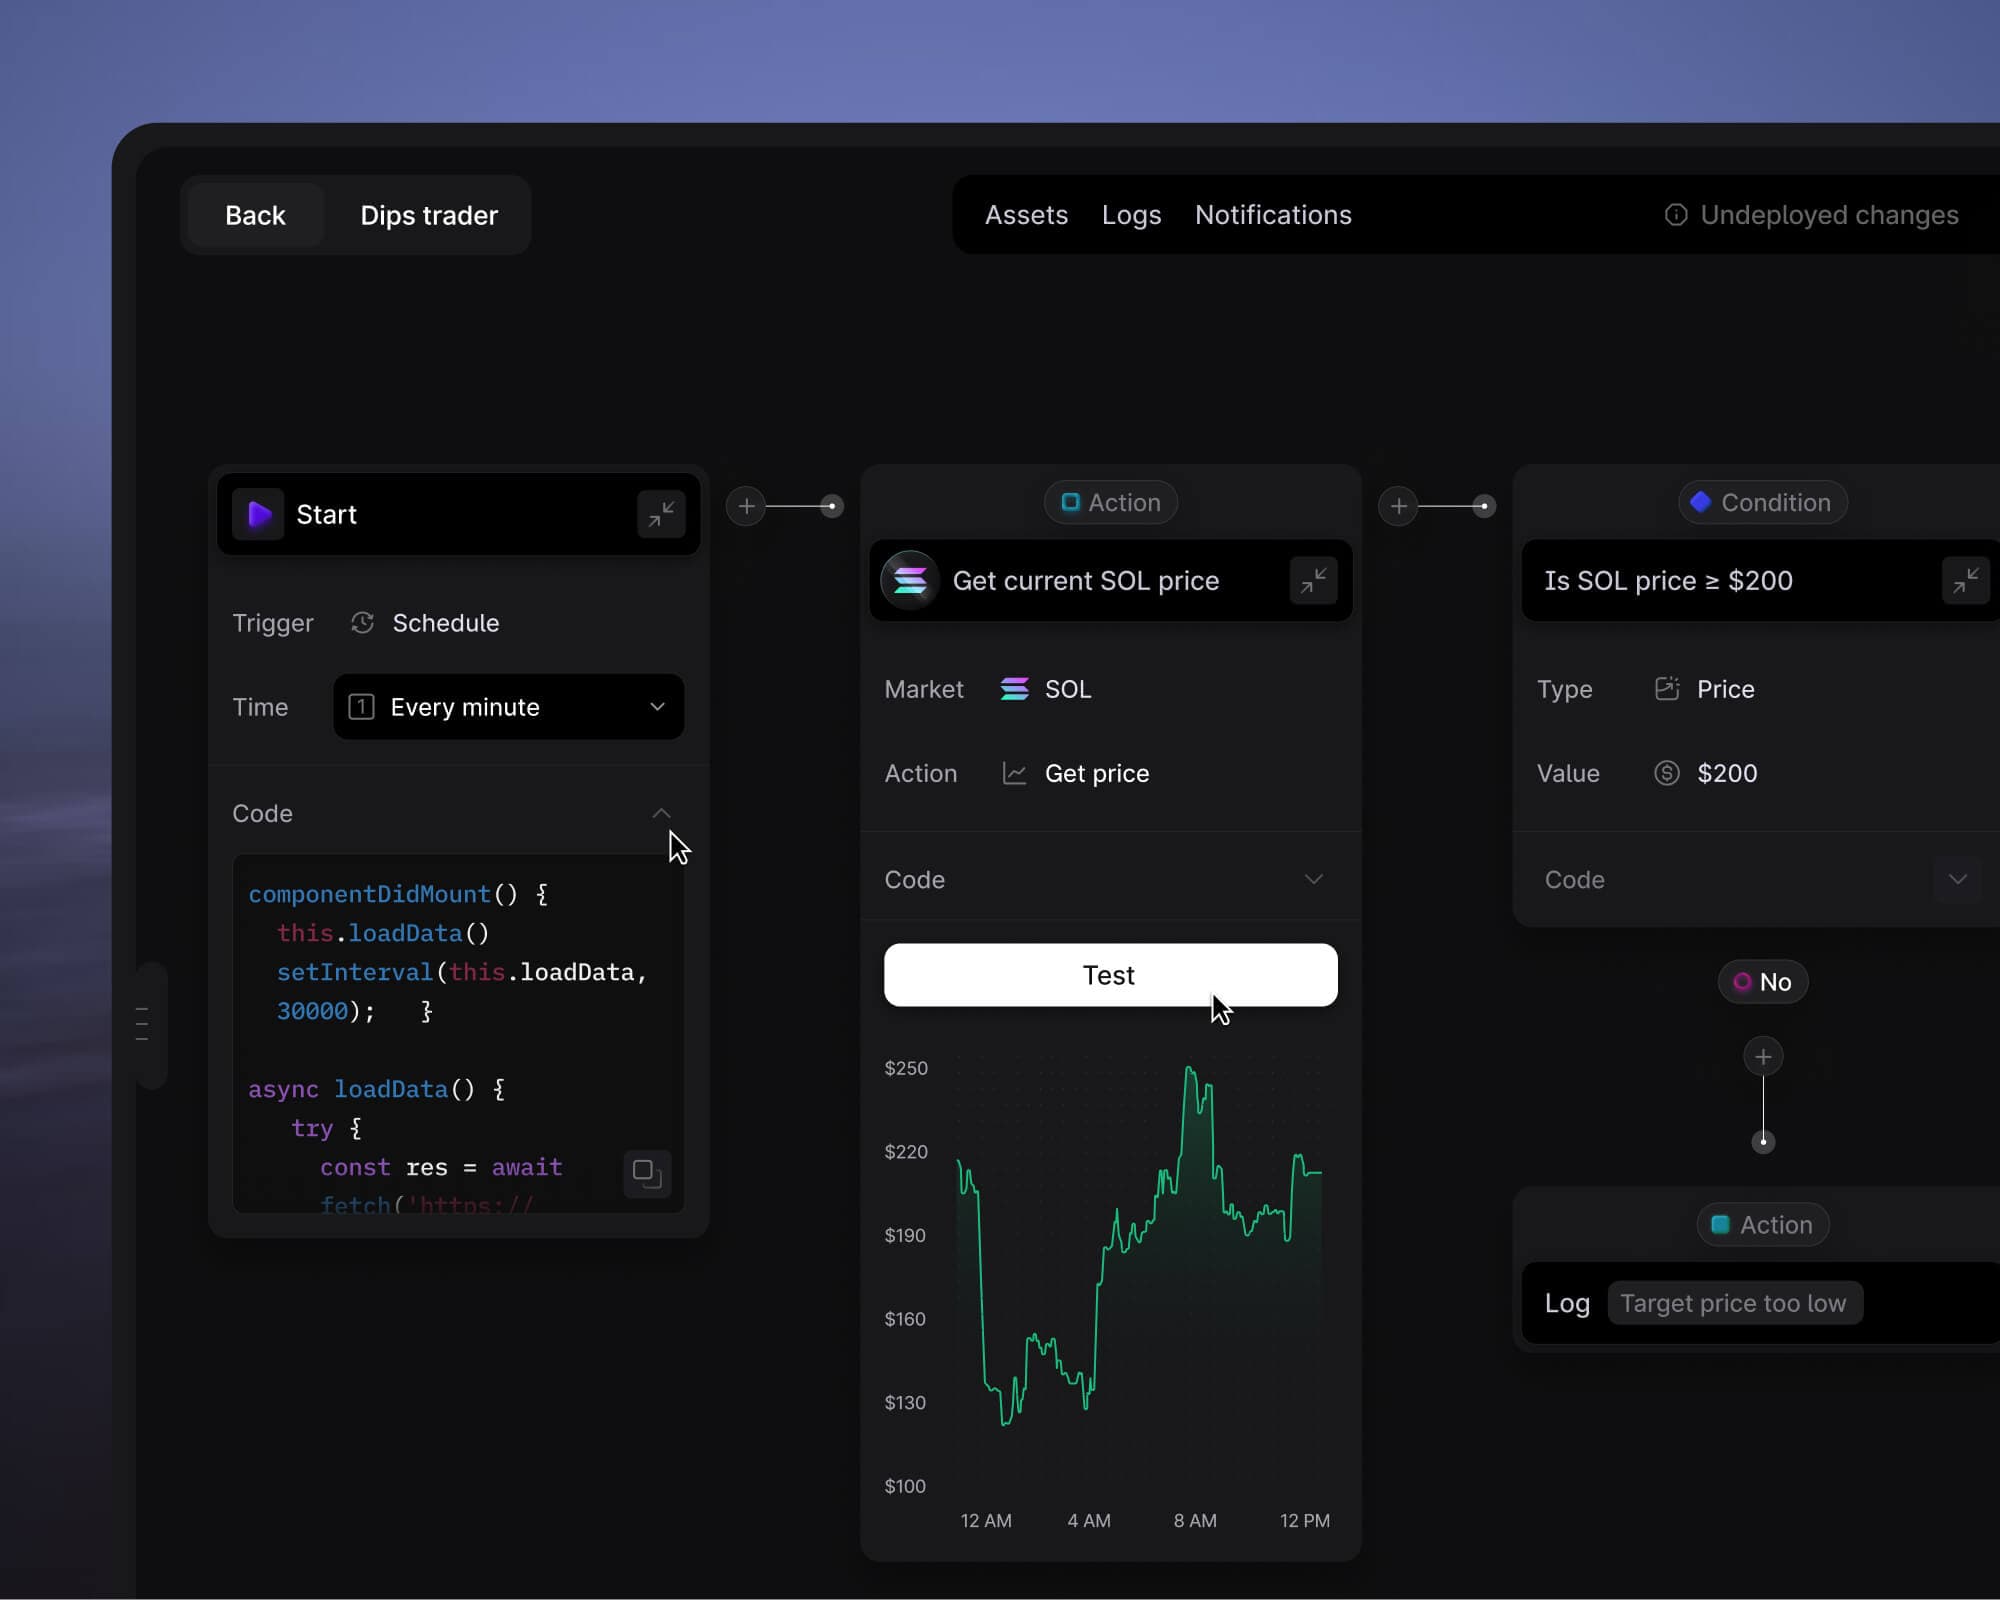Expand Code section in SOL price action

point(1313,879)
